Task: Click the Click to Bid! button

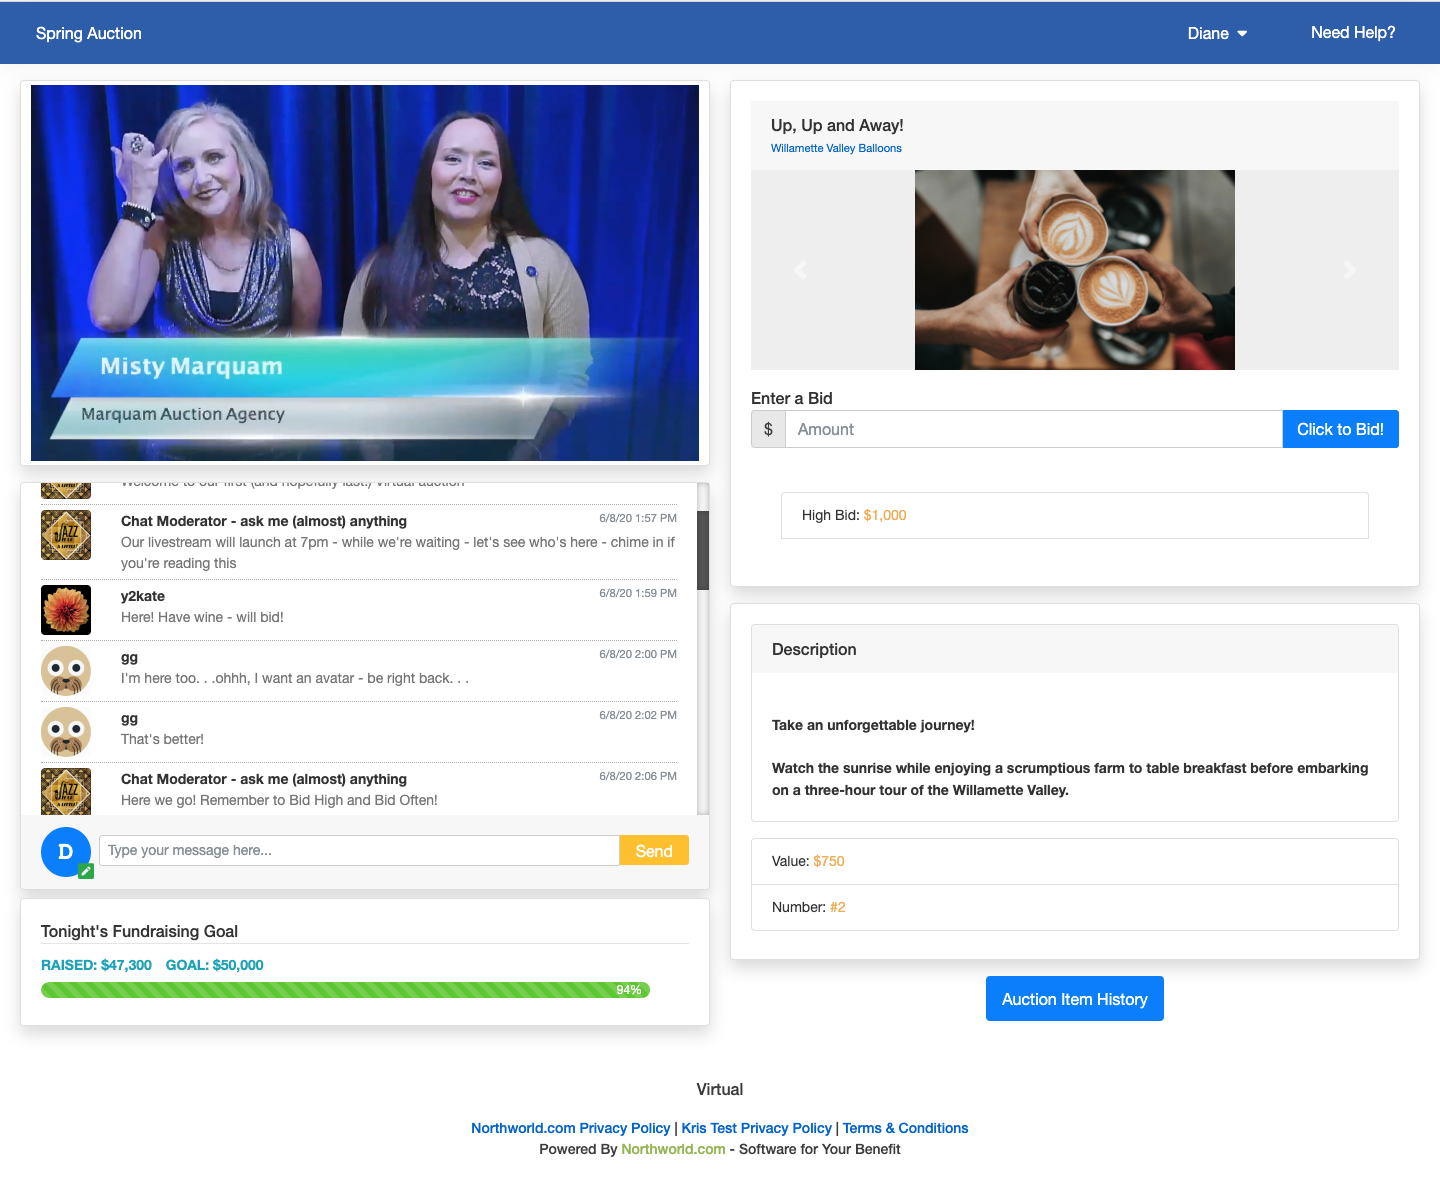Action: click(x=1340, y=429)
